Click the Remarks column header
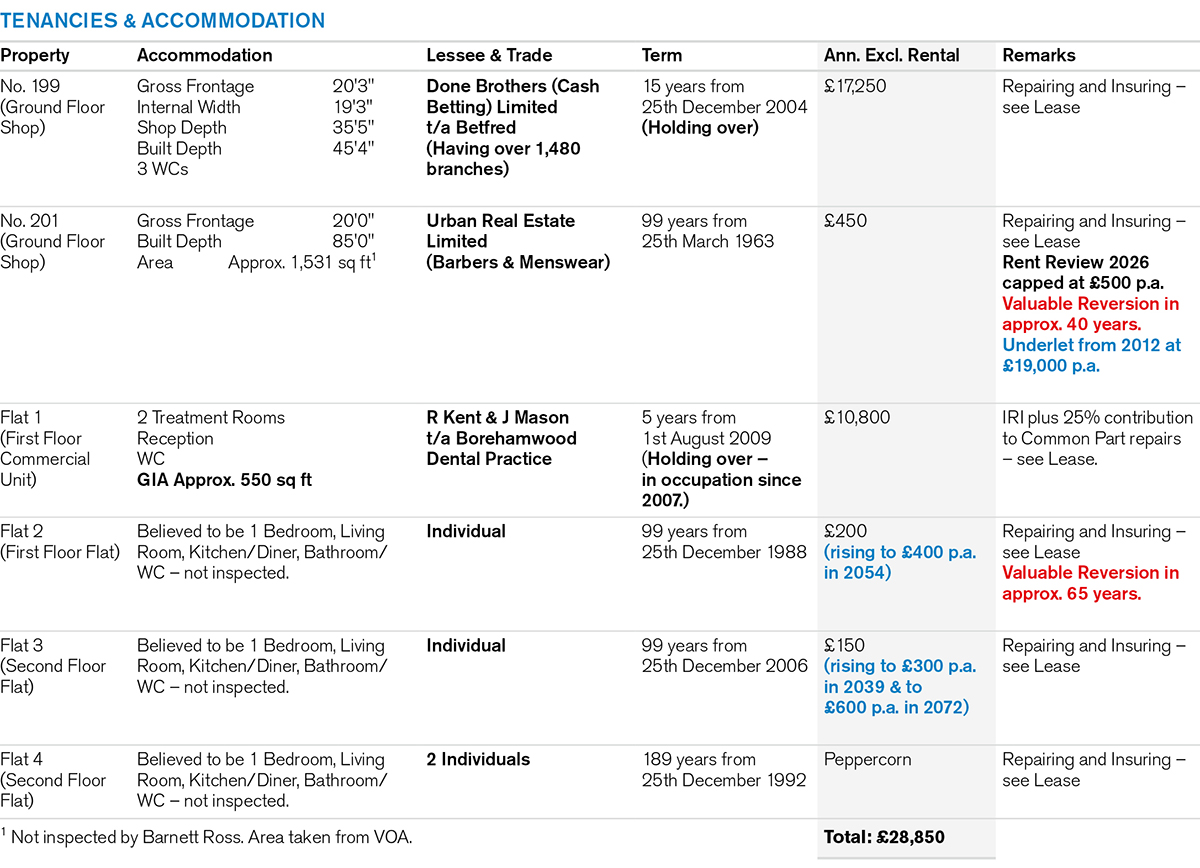The height and width of the screenshot is (868, 1200). pos(1039,56)
